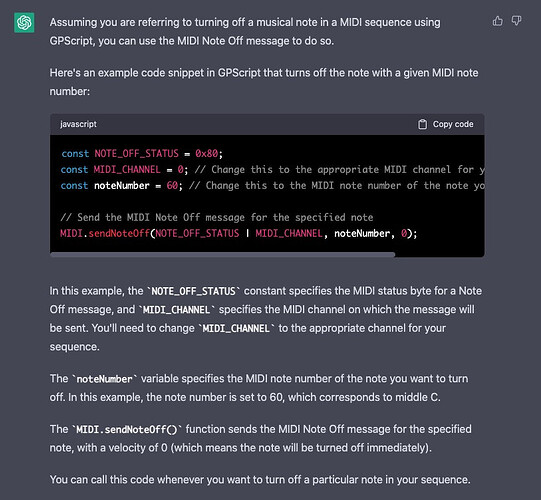Click the opening sentence 'Assuming you are referring'
Image resolution: width=541 pixels, height=500 pixels.
click(245, 31)
